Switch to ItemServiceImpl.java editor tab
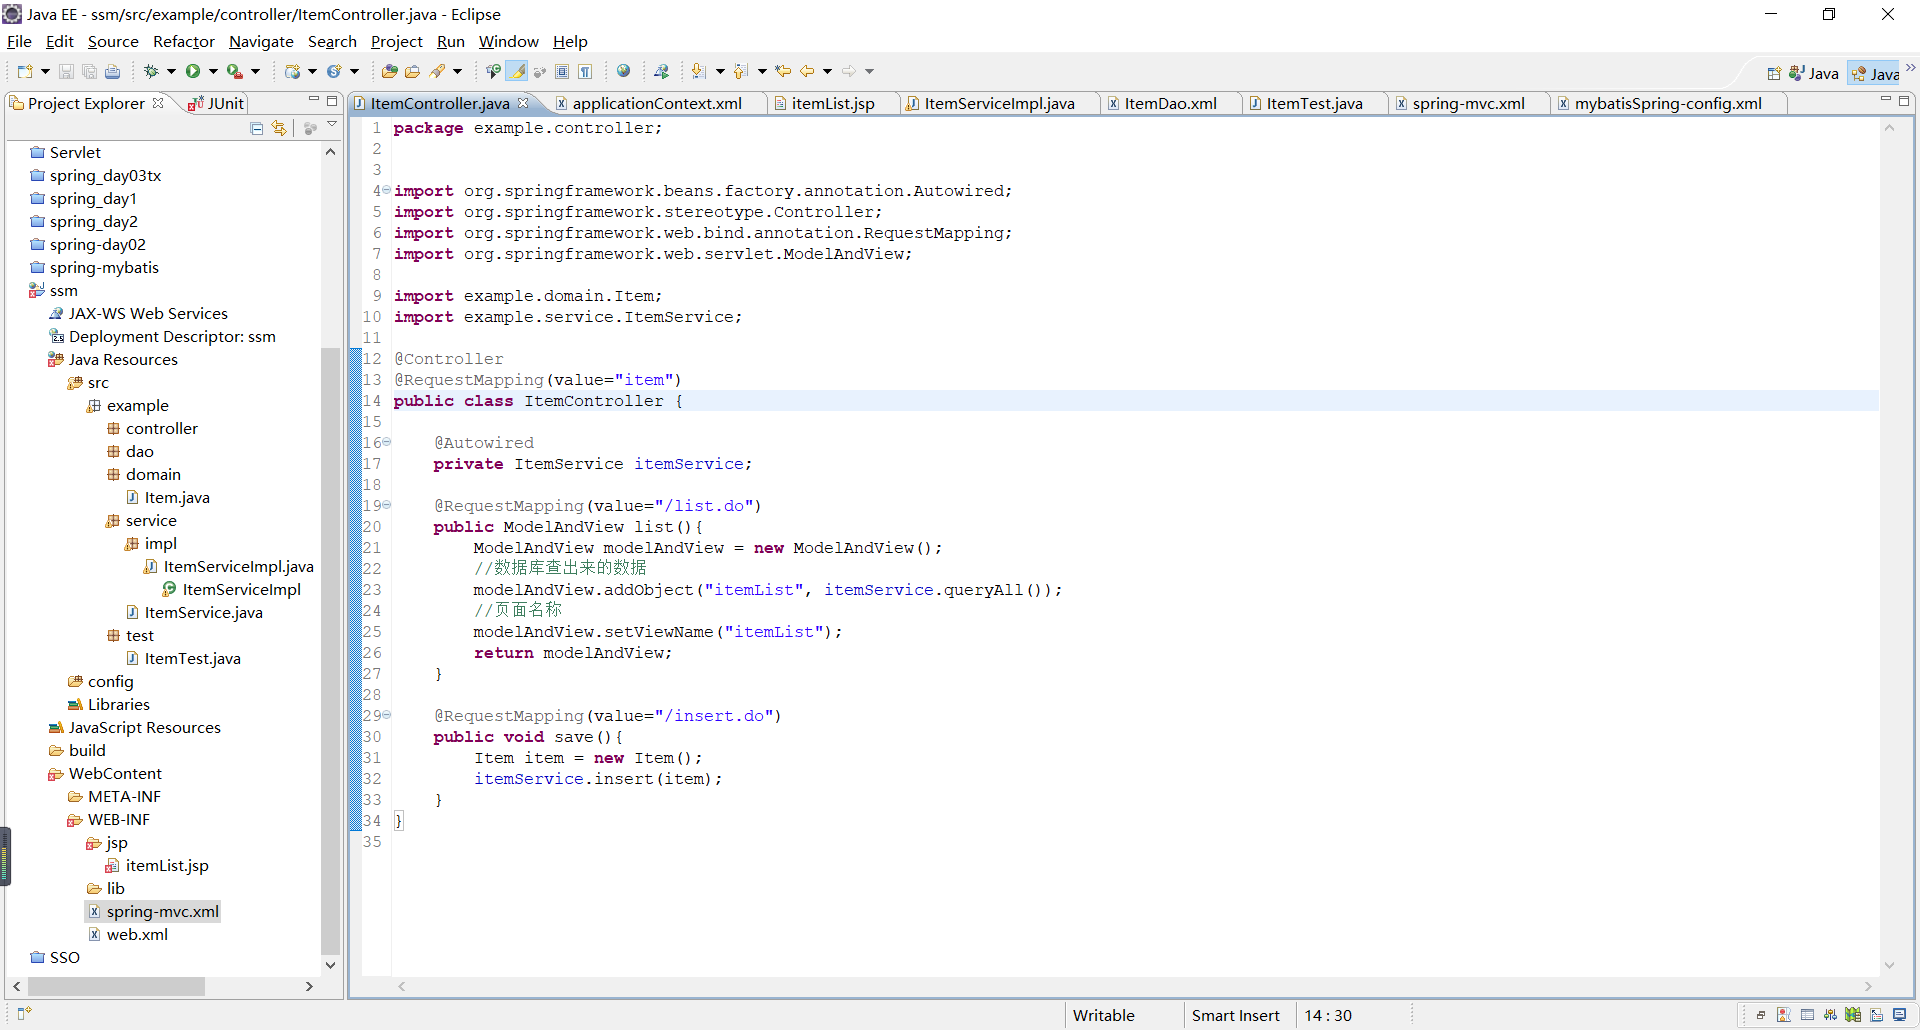1920x1030 pixels. pos(999,103)
